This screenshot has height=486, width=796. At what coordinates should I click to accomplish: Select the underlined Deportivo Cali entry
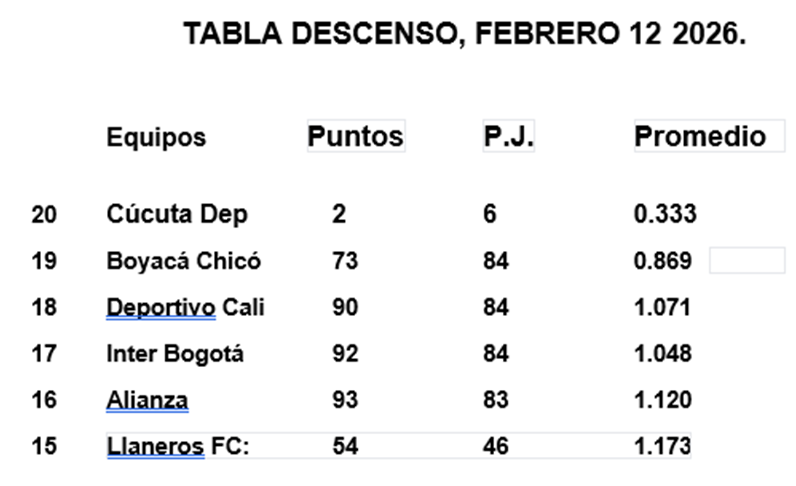click(x=185, y=307)
